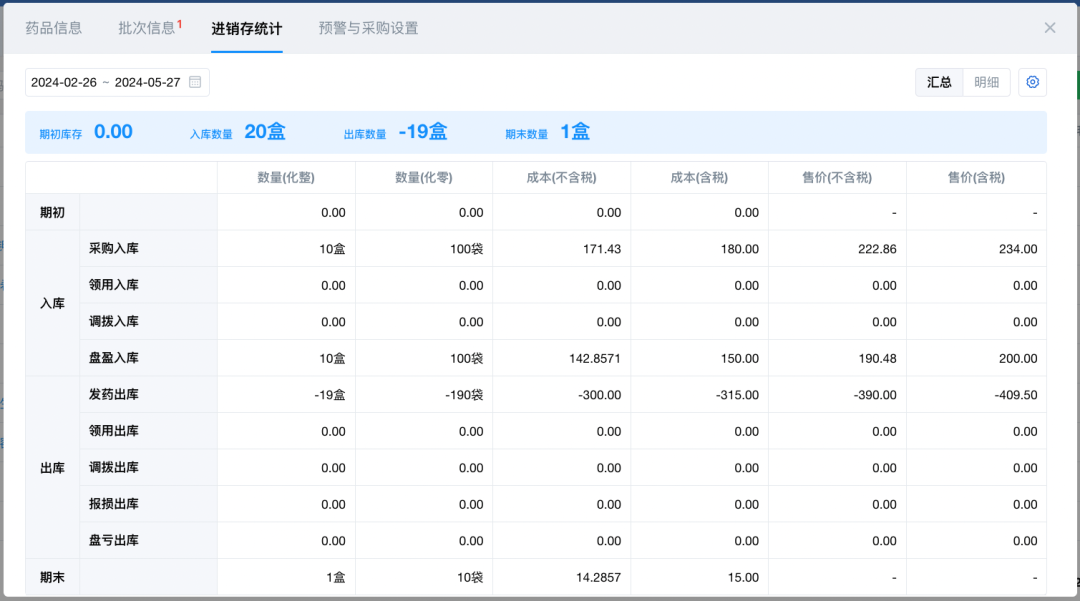Click the 售价(含税) column header
Viewport: 1080px width, 601px height.
pos(976,178)
